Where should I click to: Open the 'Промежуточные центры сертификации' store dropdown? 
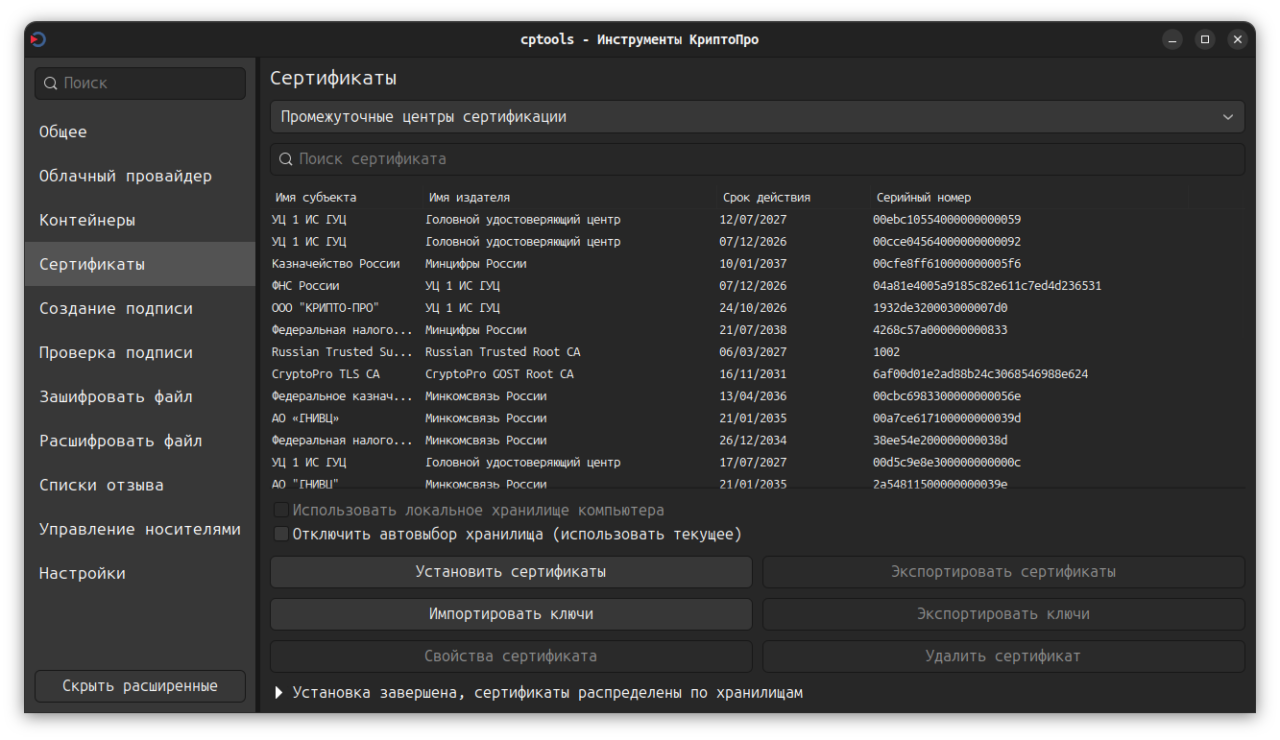click(757, 117)
